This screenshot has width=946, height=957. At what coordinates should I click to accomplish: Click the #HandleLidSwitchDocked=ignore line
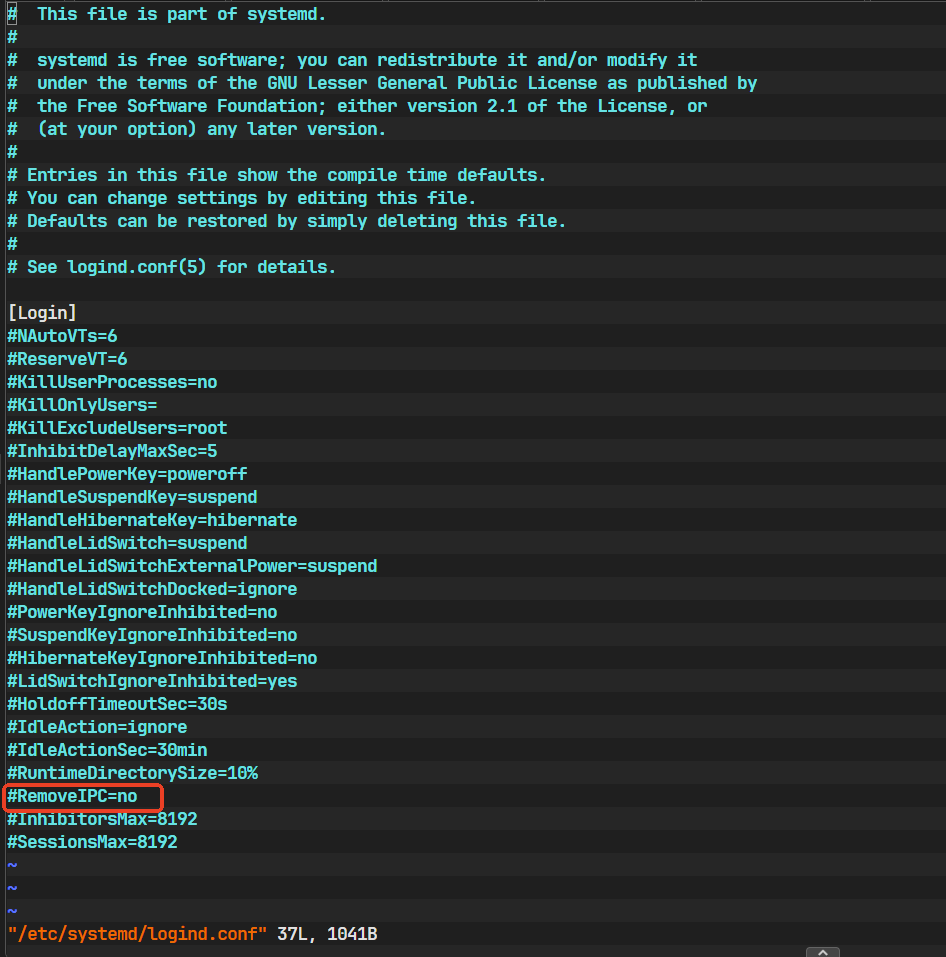point(152,589)
